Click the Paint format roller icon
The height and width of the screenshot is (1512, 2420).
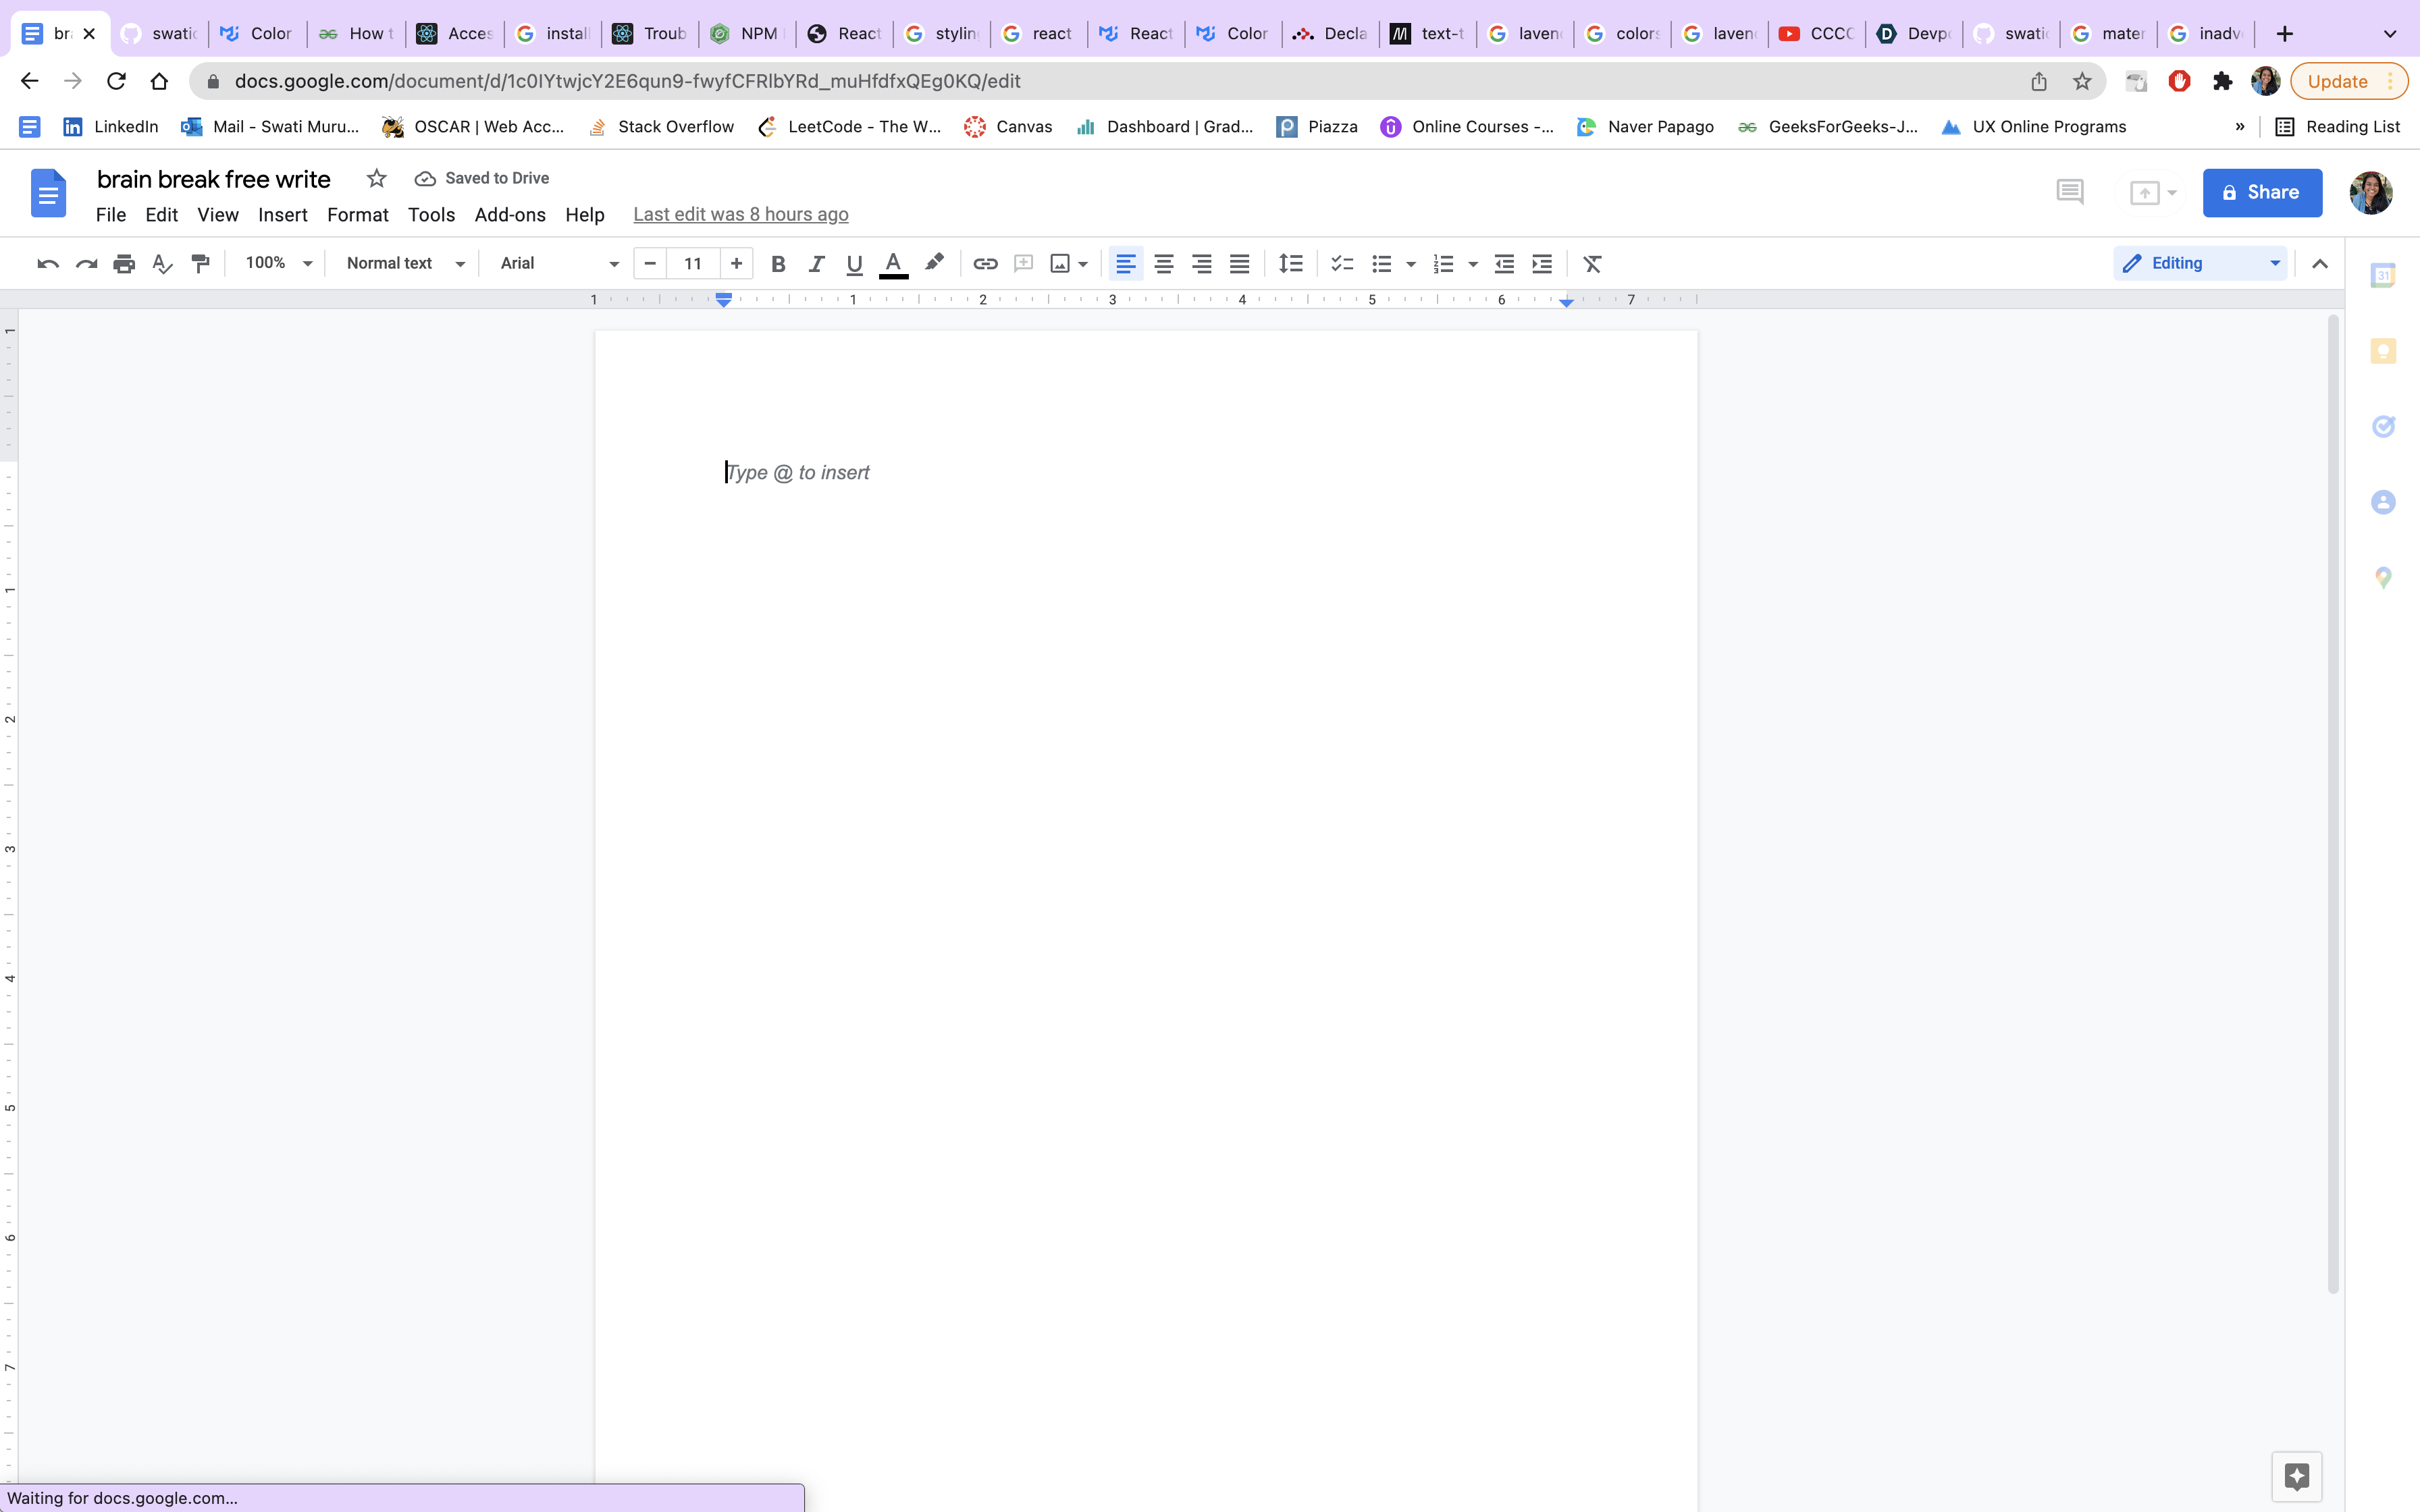point(201,264)
